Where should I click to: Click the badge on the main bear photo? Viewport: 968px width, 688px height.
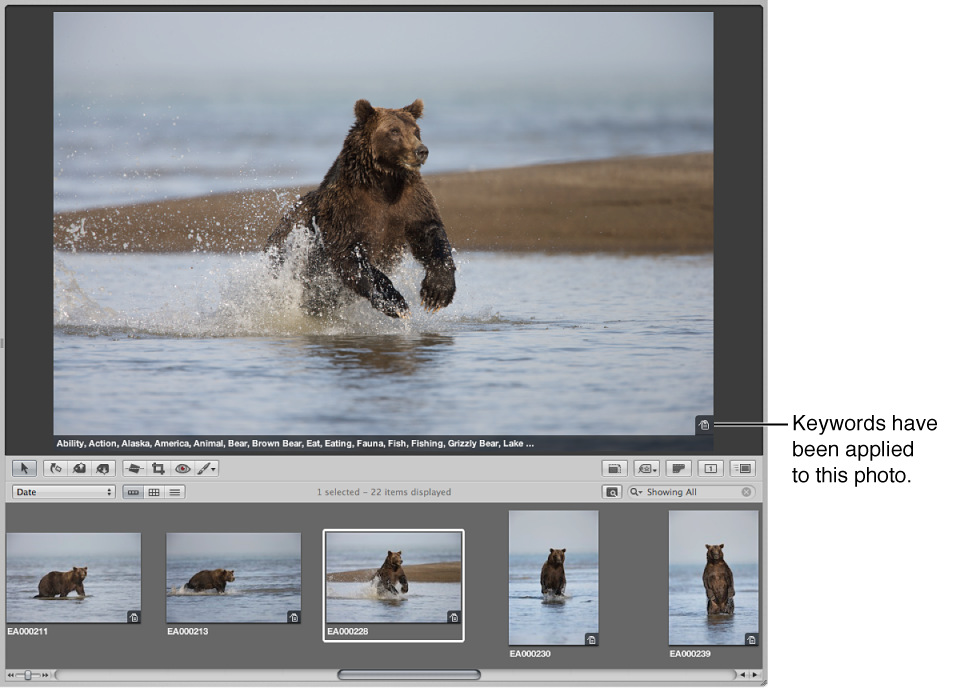[704, 425]
